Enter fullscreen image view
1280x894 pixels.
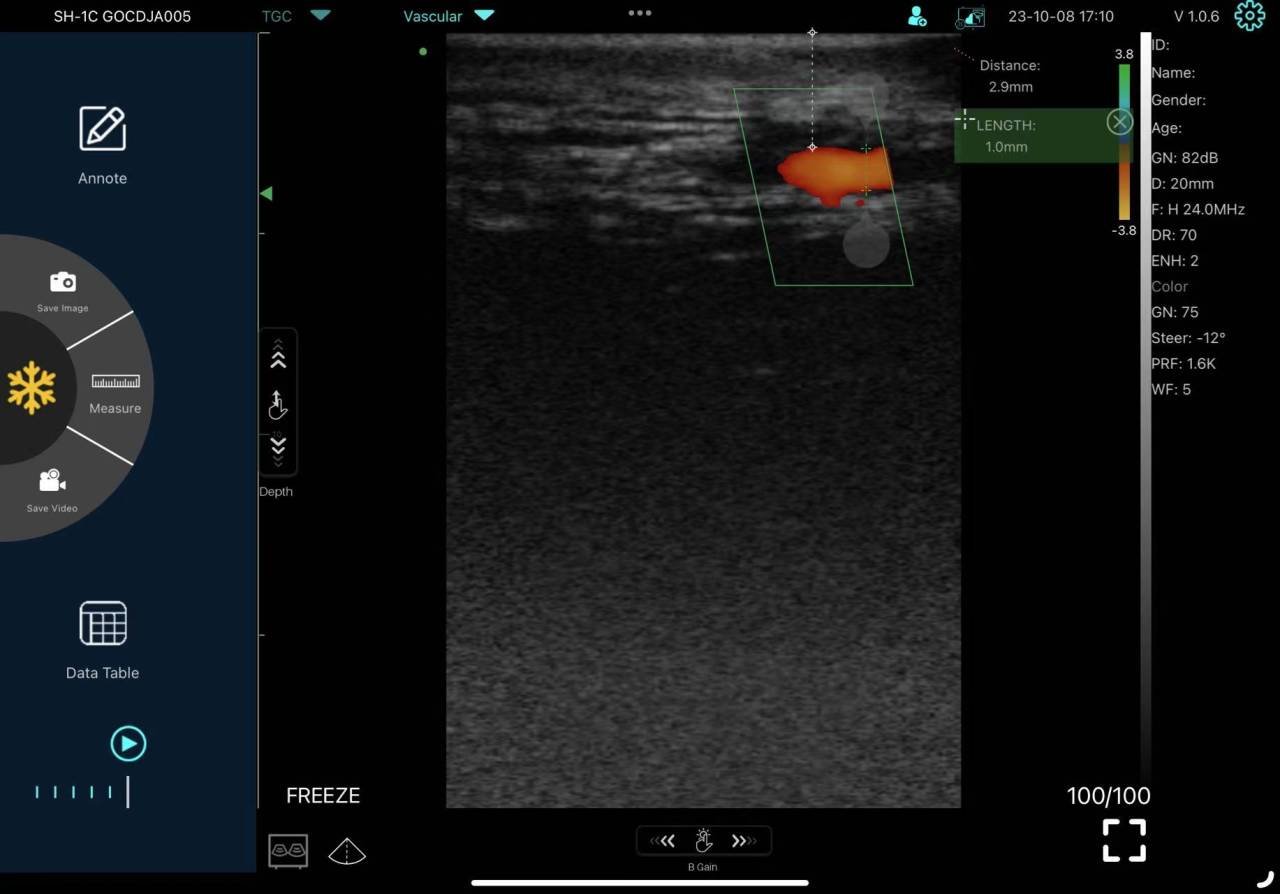[1124, 840]
